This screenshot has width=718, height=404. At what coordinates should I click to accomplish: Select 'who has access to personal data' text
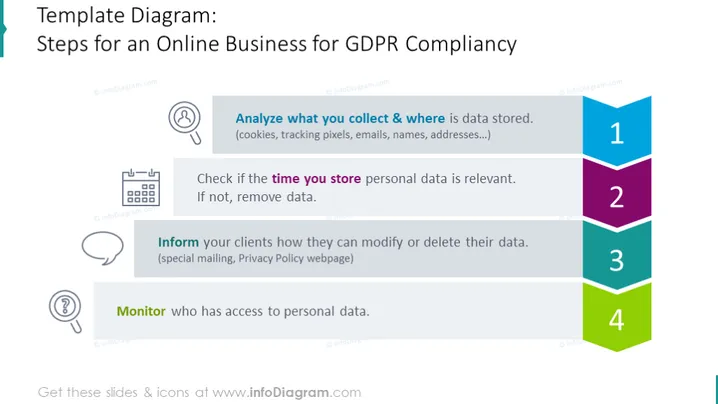[270, 311]
